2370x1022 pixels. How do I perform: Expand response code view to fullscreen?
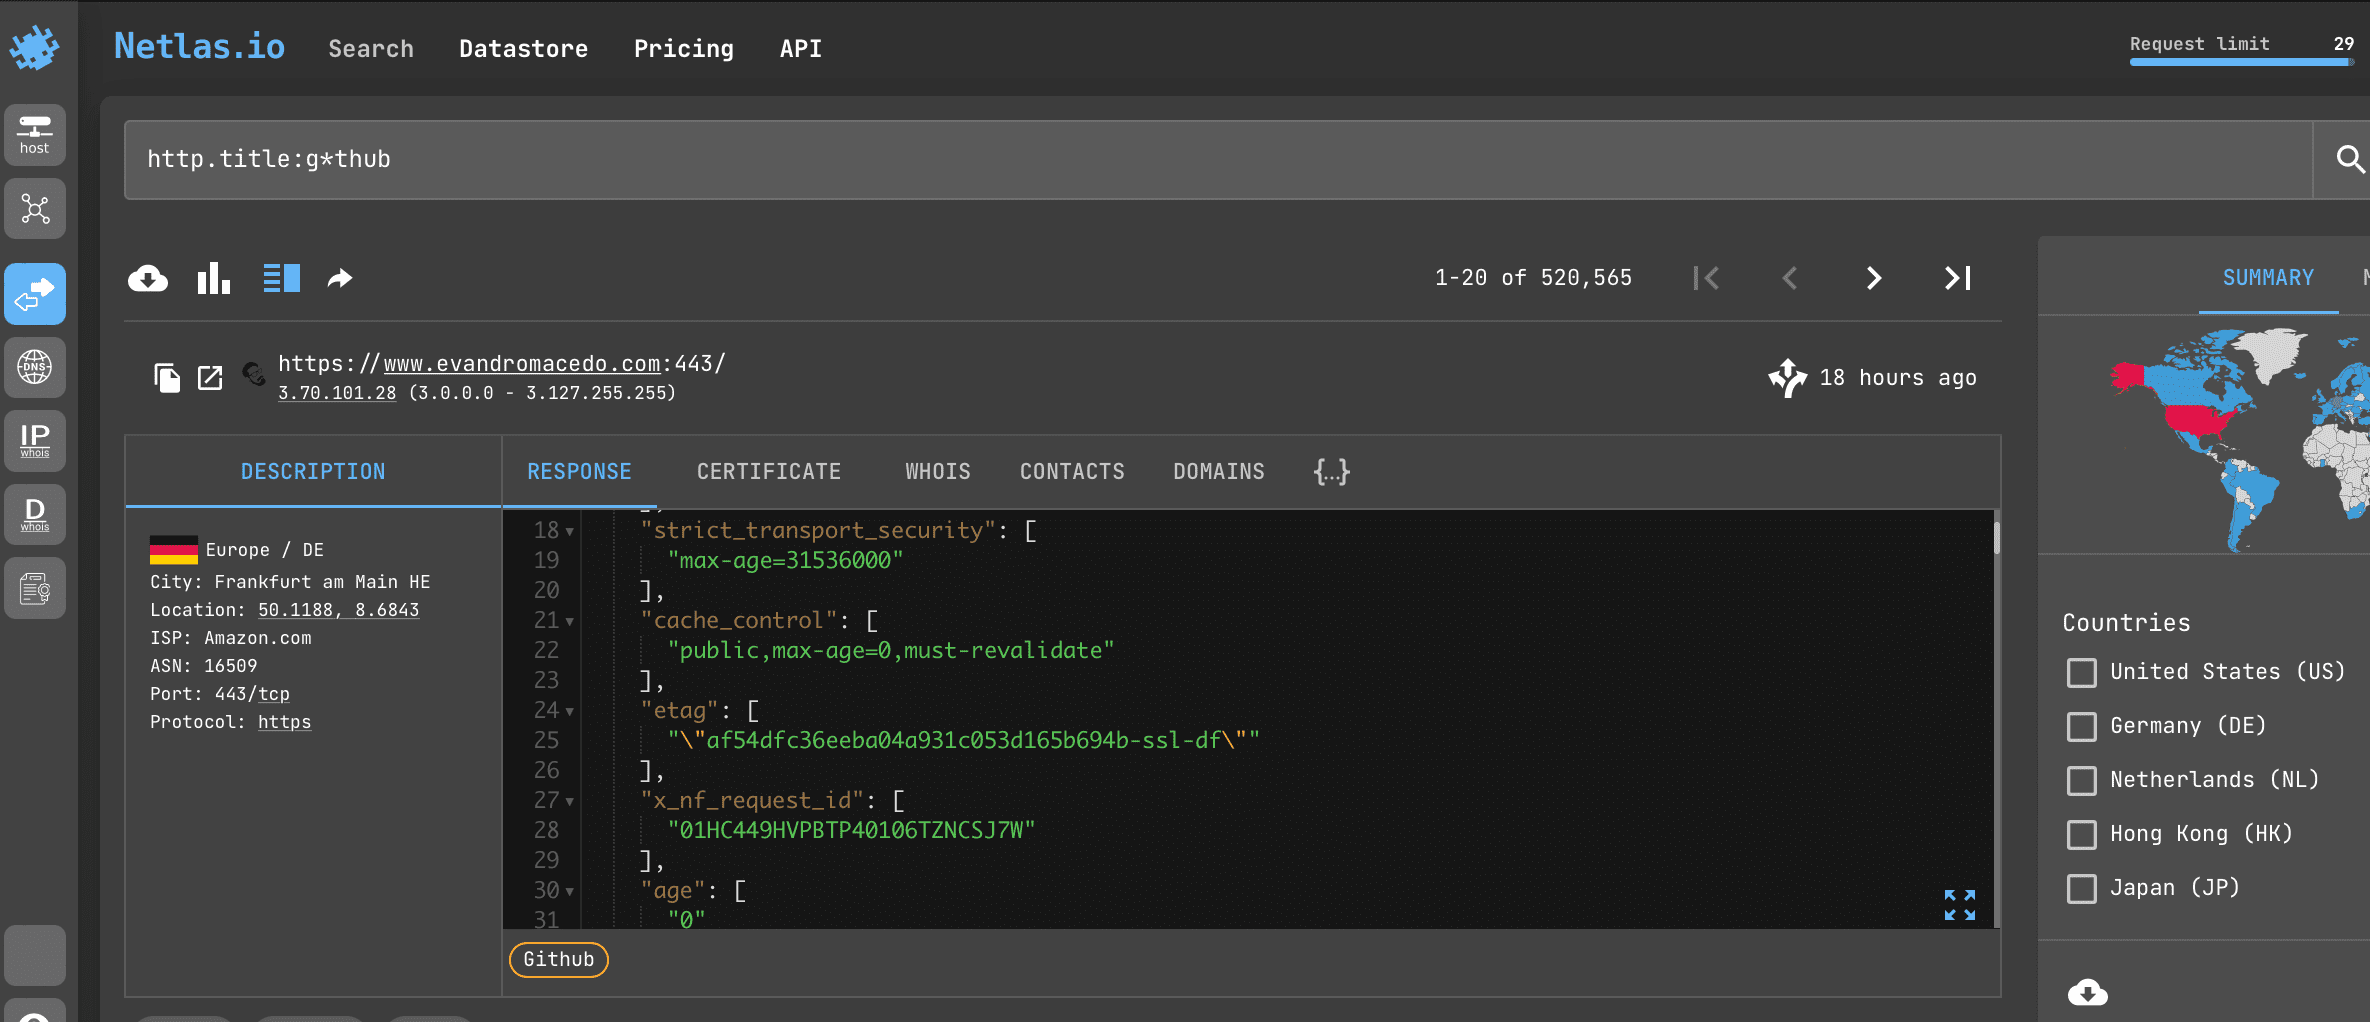[x=1960, y=905]
